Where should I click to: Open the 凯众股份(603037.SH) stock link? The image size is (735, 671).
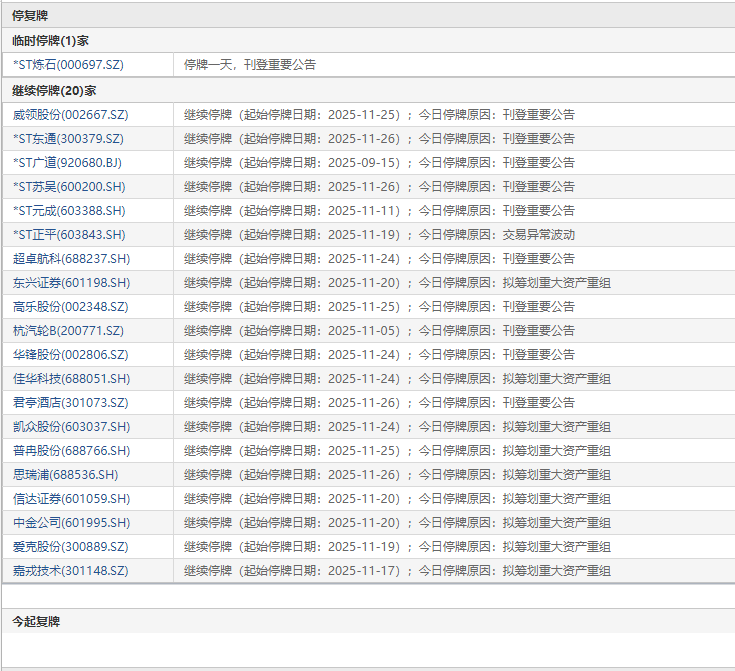coord(71,427)
